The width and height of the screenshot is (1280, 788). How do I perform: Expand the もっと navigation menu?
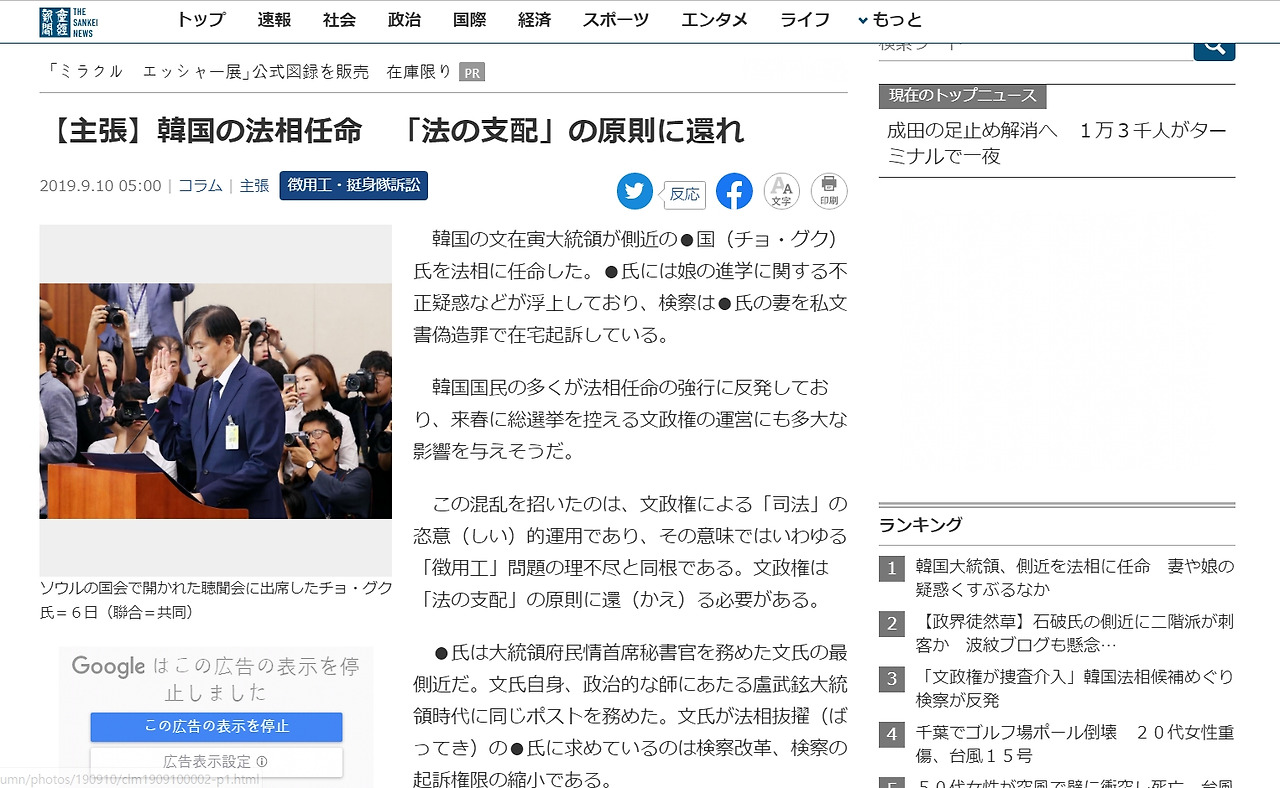[x=890, y=20]
